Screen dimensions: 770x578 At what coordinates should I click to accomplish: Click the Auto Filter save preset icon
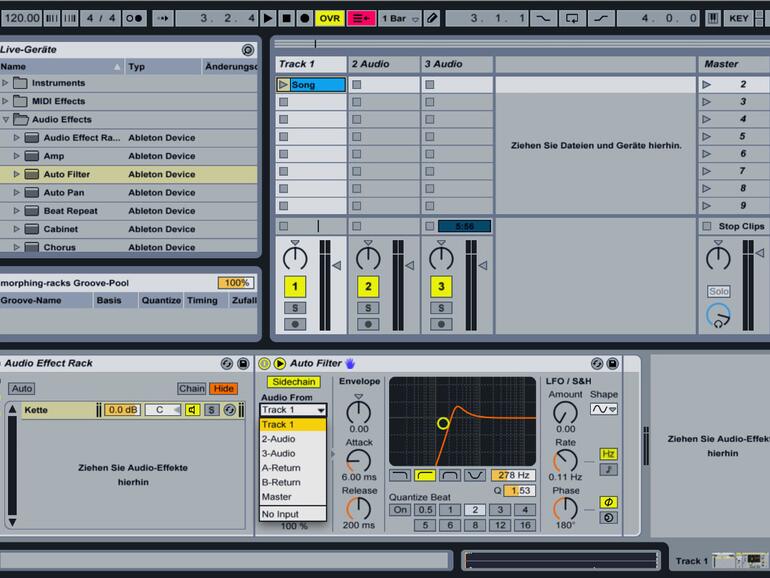pyautogui.click(x=612, y=364)
